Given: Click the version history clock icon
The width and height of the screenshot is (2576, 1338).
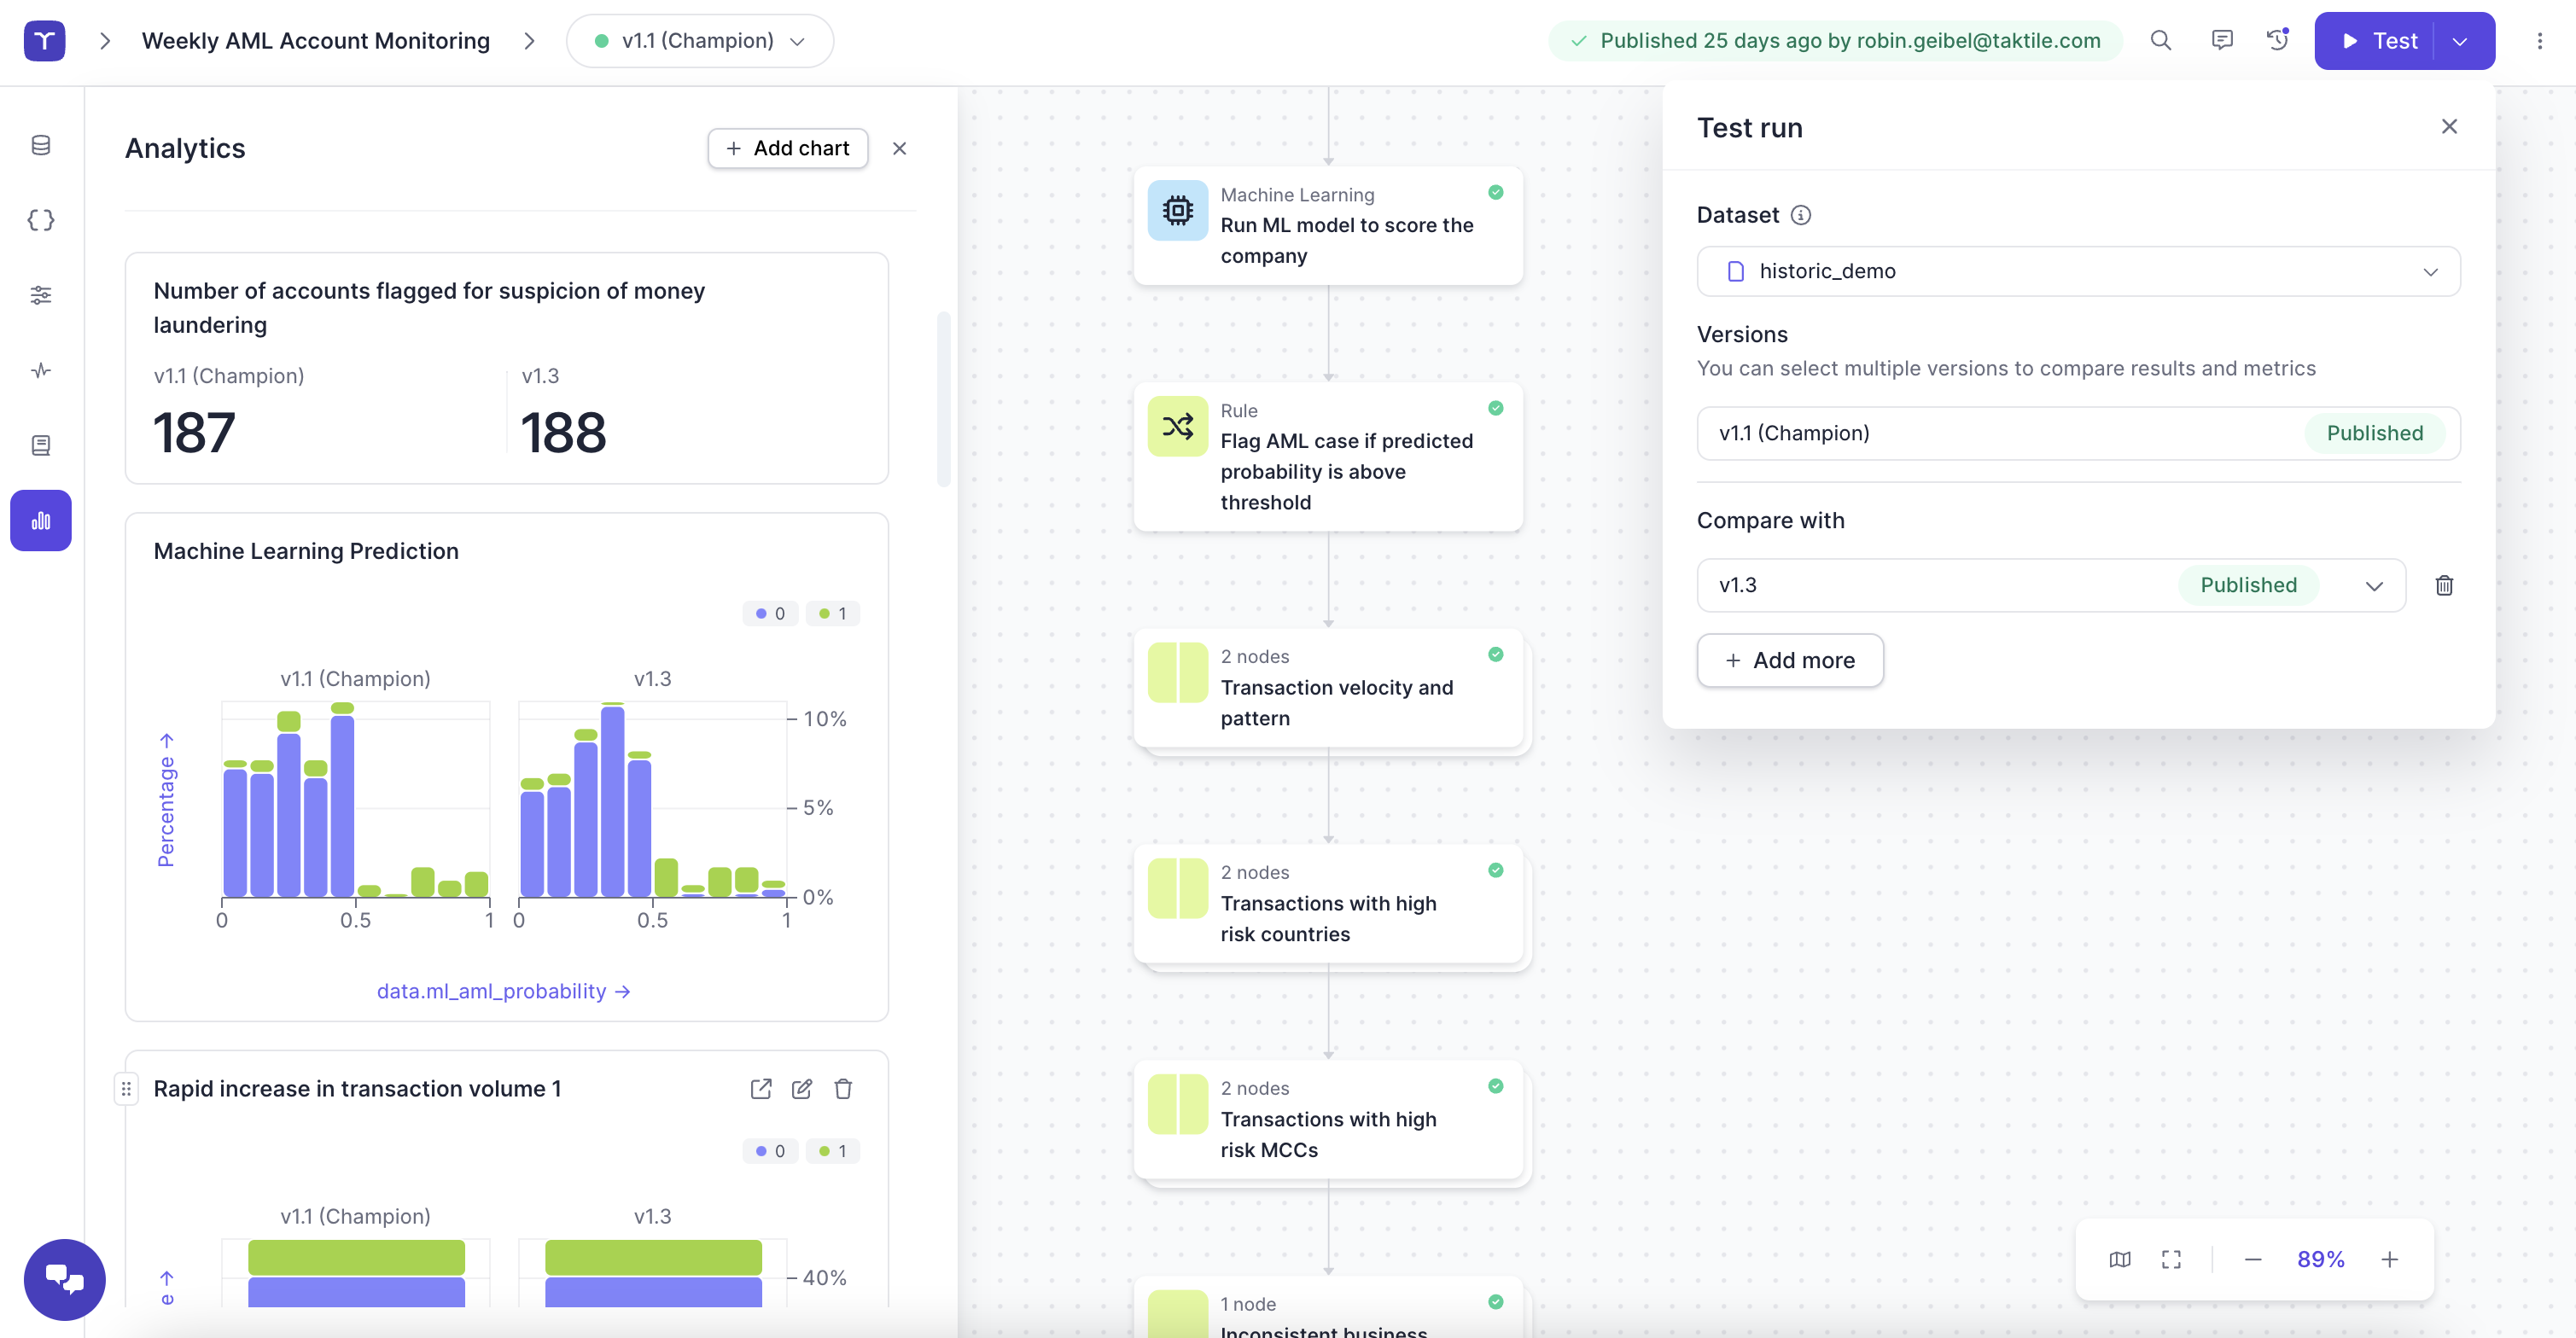Looking at the screenshot, I should click(x=2277, y=40).
